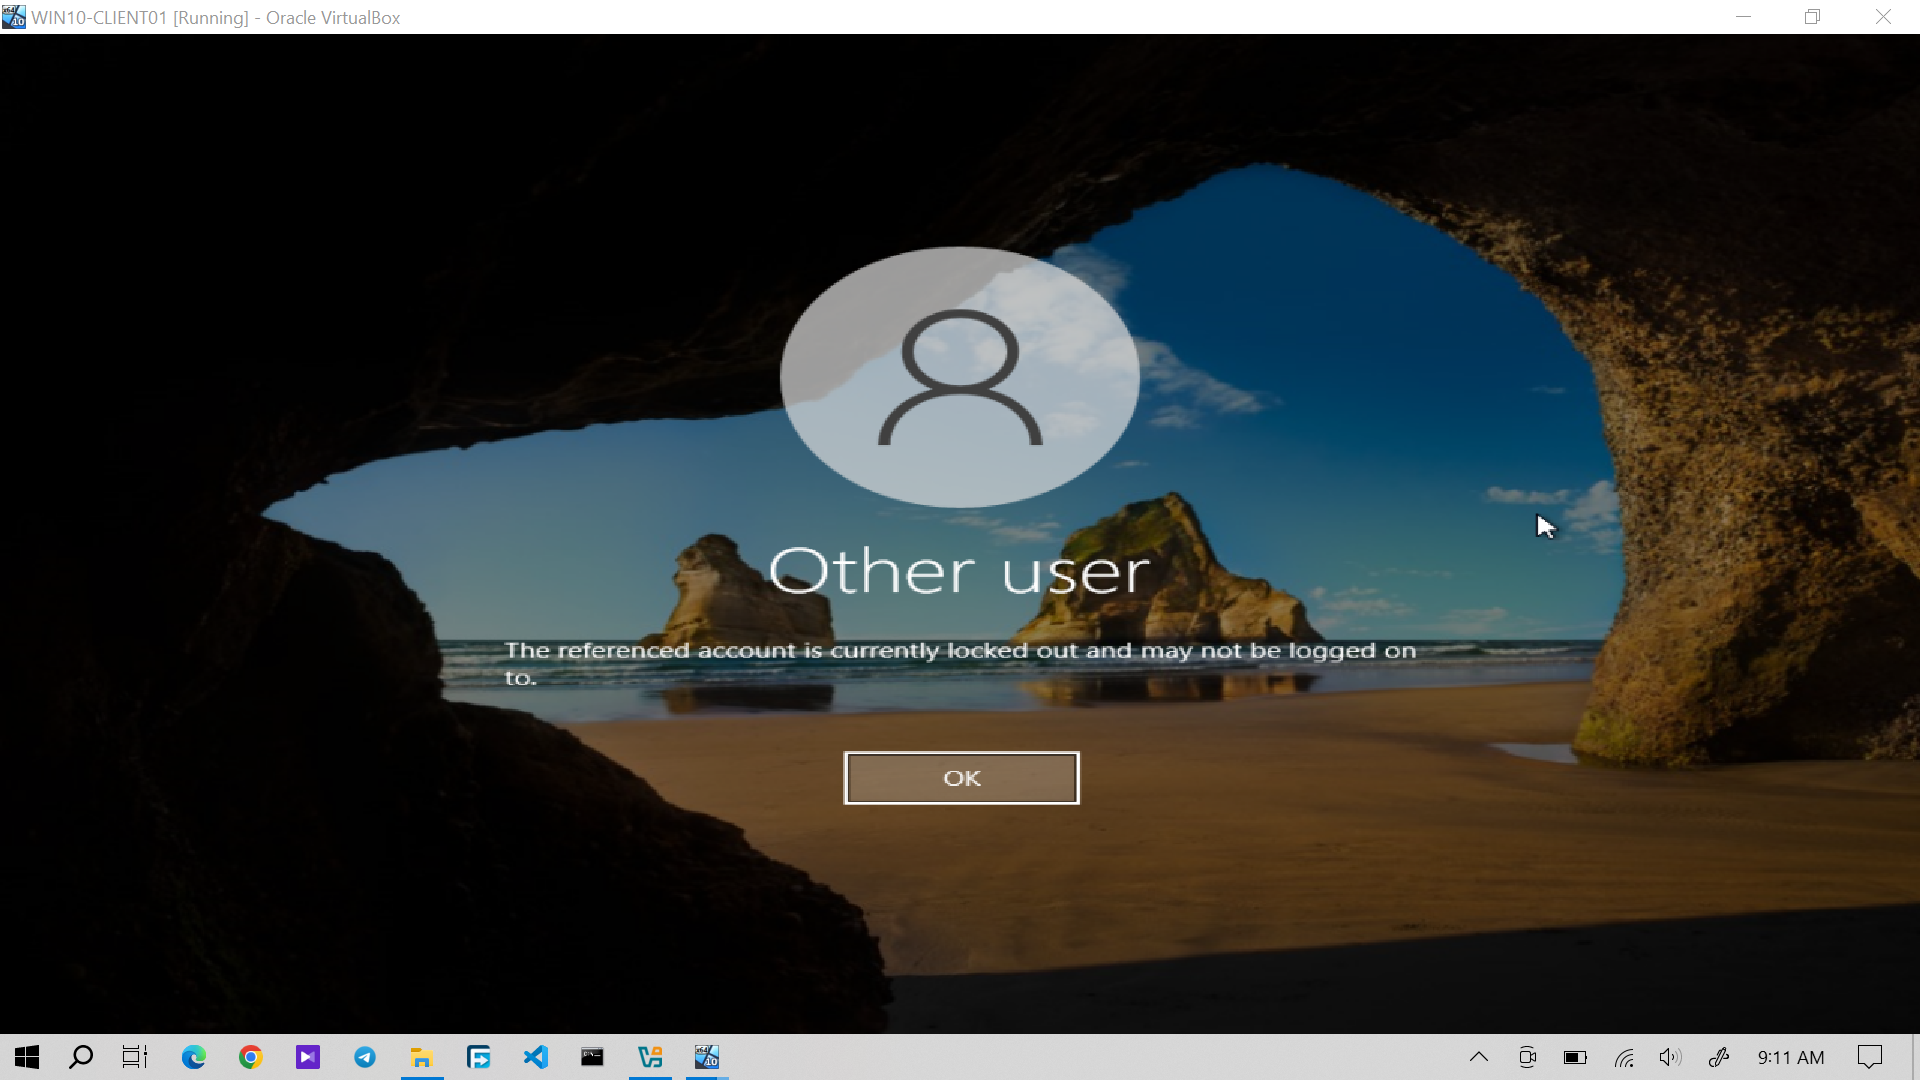Open taskbar Search
This screenshot has width=1920, height=1080.
pos(81,1057)
